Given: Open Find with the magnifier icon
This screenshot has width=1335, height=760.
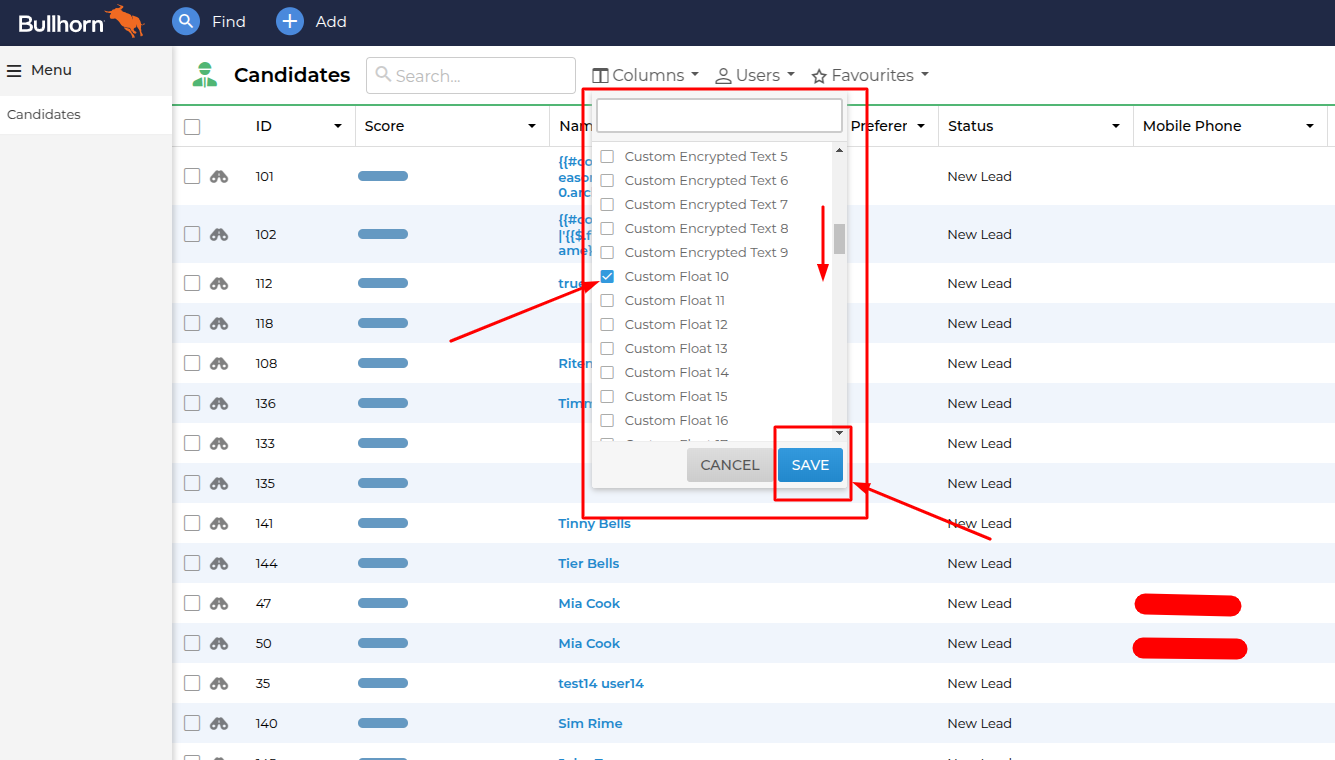Looking at the screenshot, I should [x=185, y=20].
